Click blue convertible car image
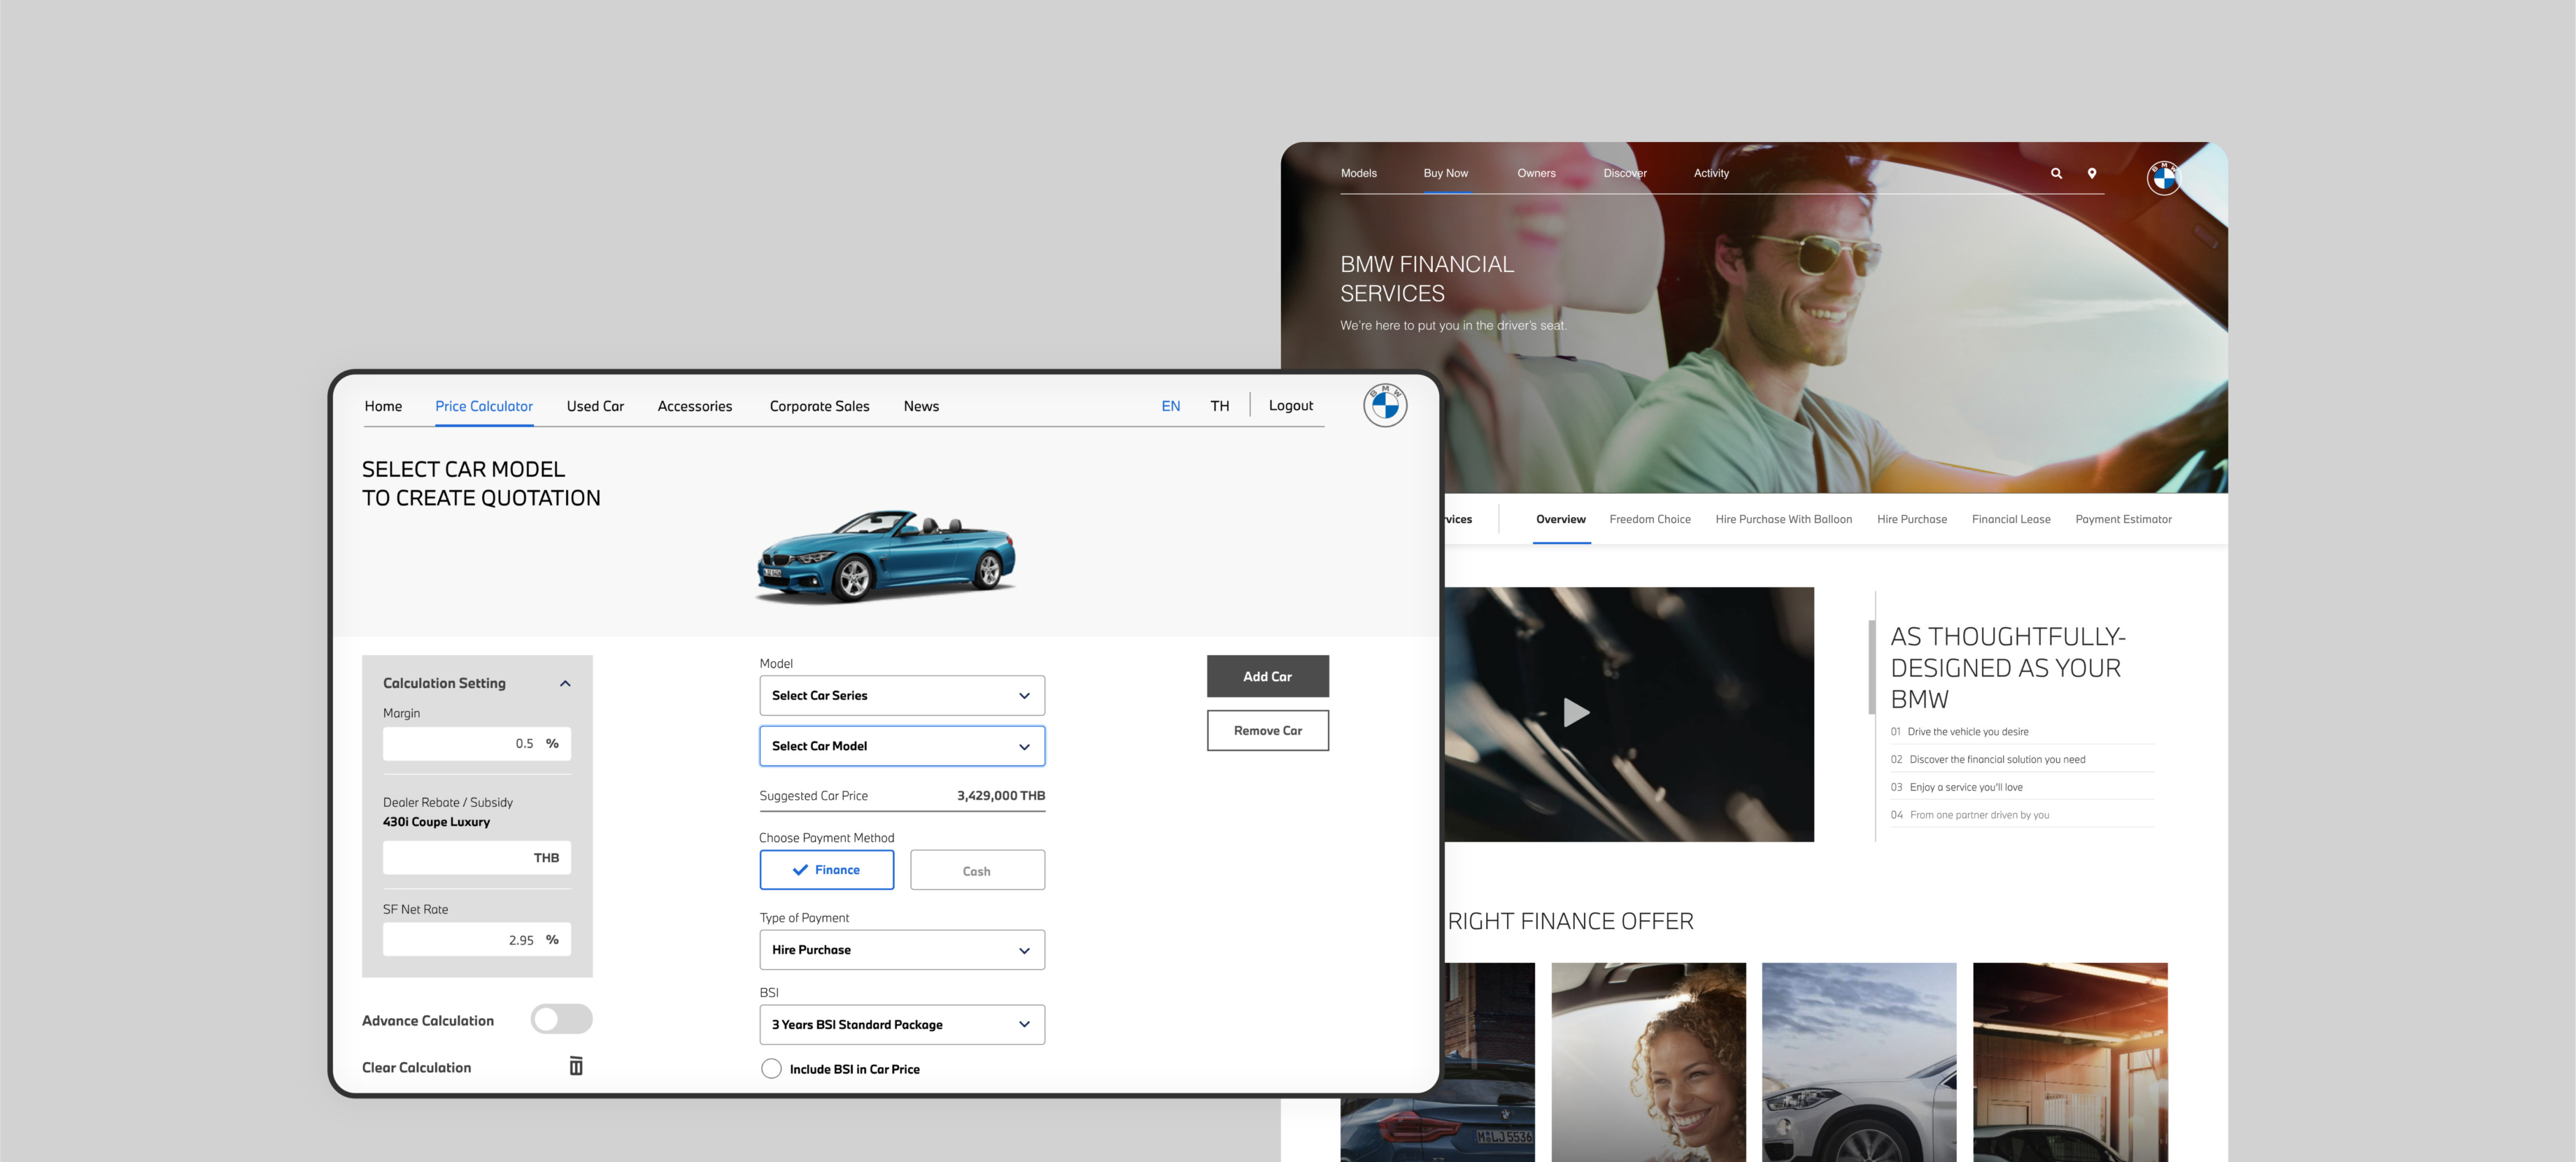 [x=886, y=556]
